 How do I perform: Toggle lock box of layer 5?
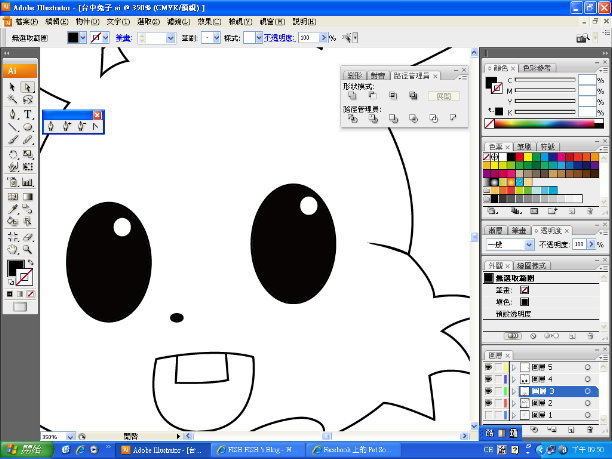pyautogui.click(x=498, y=367)
